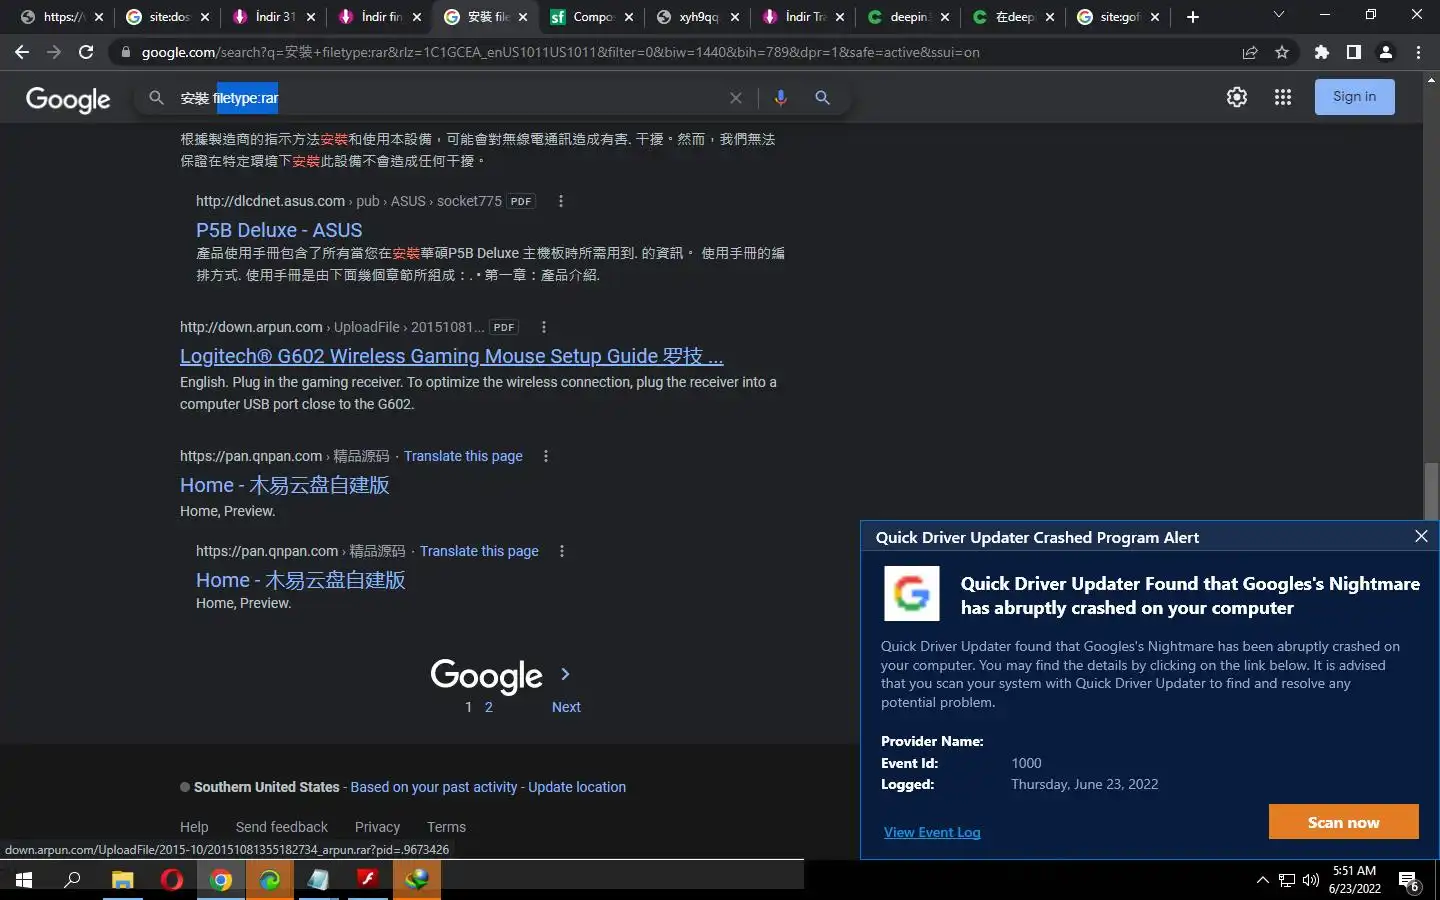Reload the page with the refresh icon
Viewport: 1440px width, 900px height.
(x=86, y=52)
